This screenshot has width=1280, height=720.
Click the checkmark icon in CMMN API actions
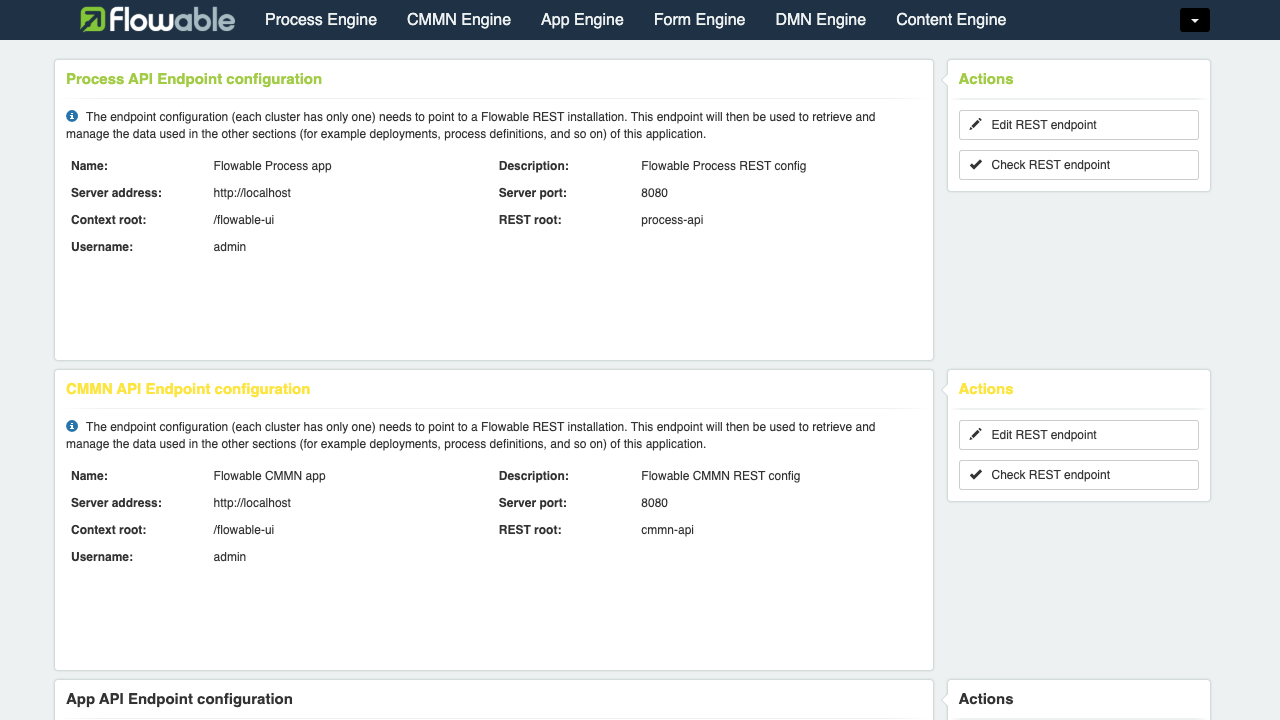[x=976, y=474]
